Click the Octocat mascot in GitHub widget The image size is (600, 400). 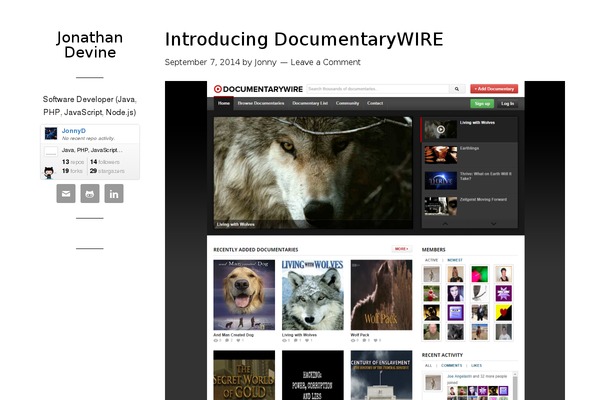pos(49,173)
